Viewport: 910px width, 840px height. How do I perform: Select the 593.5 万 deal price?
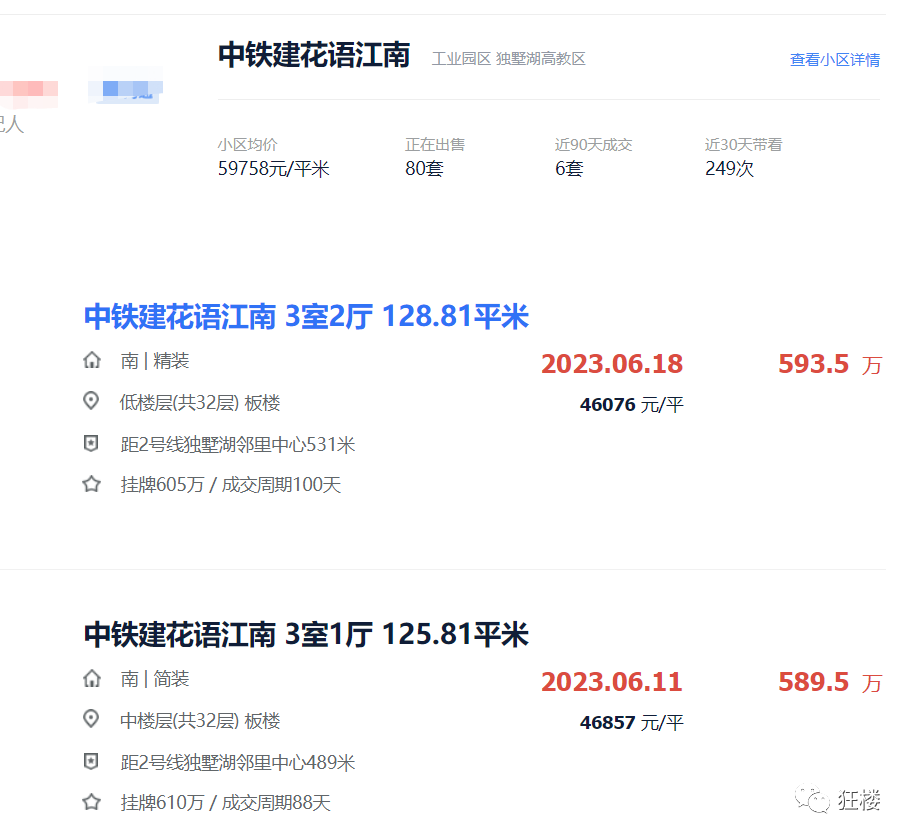(830, 365)
